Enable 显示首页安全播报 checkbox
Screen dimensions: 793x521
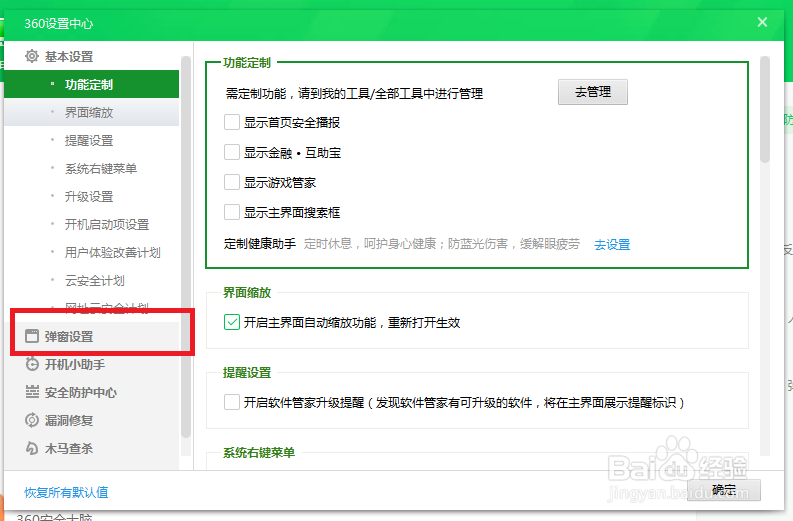(x=232, y=122)
